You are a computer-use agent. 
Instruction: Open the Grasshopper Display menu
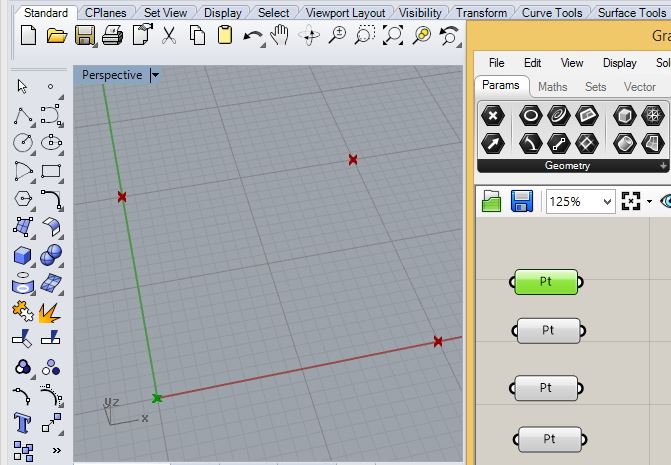point(619,63)
